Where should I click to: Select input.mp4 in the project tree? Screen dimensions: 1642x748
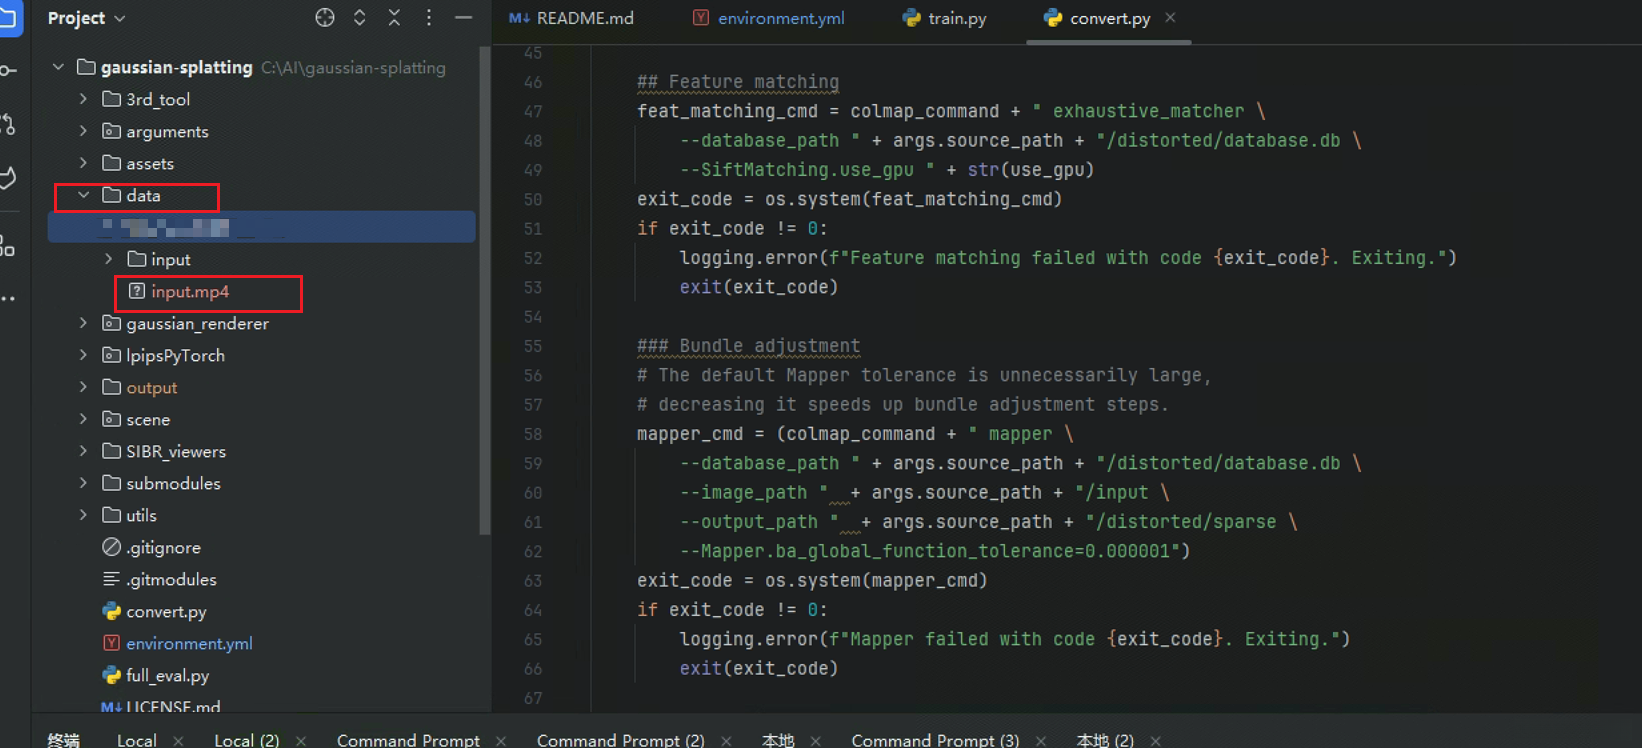tap(190, 292)
